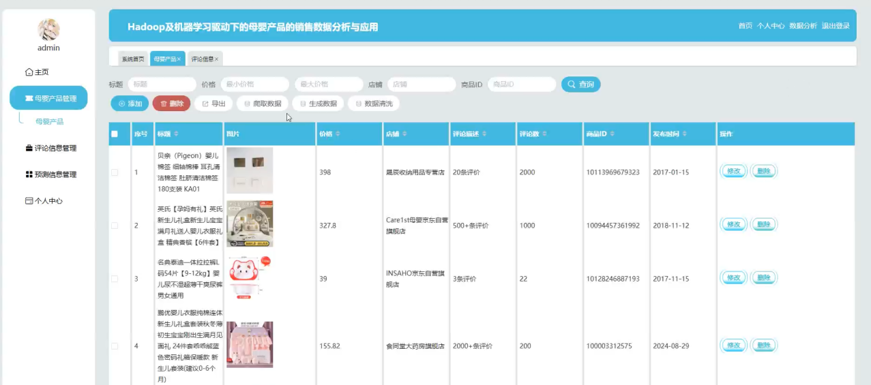Focus the 商品ID search input field

[522, 84]
